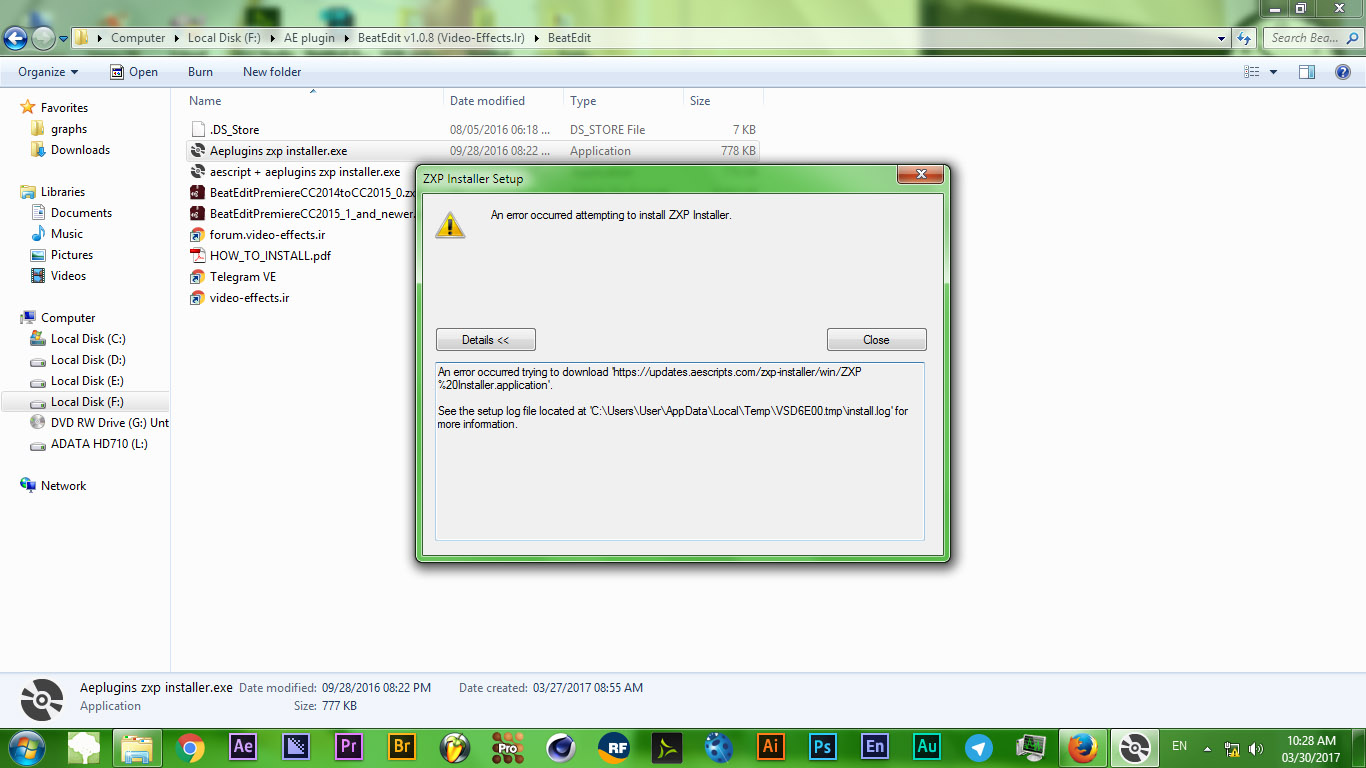Screen dimensions: 1366x768
Task: Open the ZXP Installer taskbar icon
Action: coord(1135,747)
